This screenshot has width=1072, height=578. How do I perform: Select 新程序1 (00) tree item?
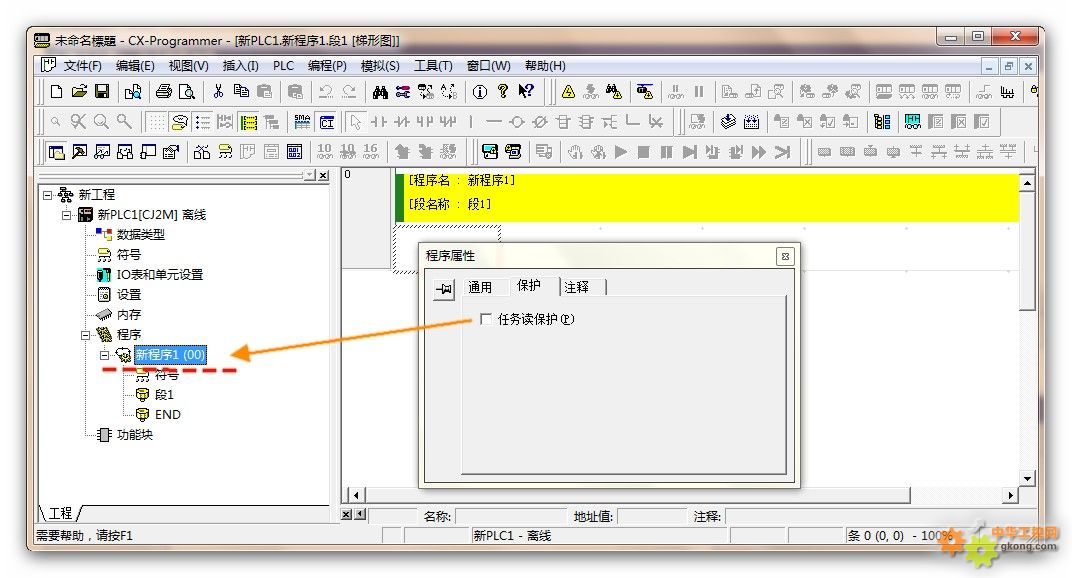coord(170,355)
